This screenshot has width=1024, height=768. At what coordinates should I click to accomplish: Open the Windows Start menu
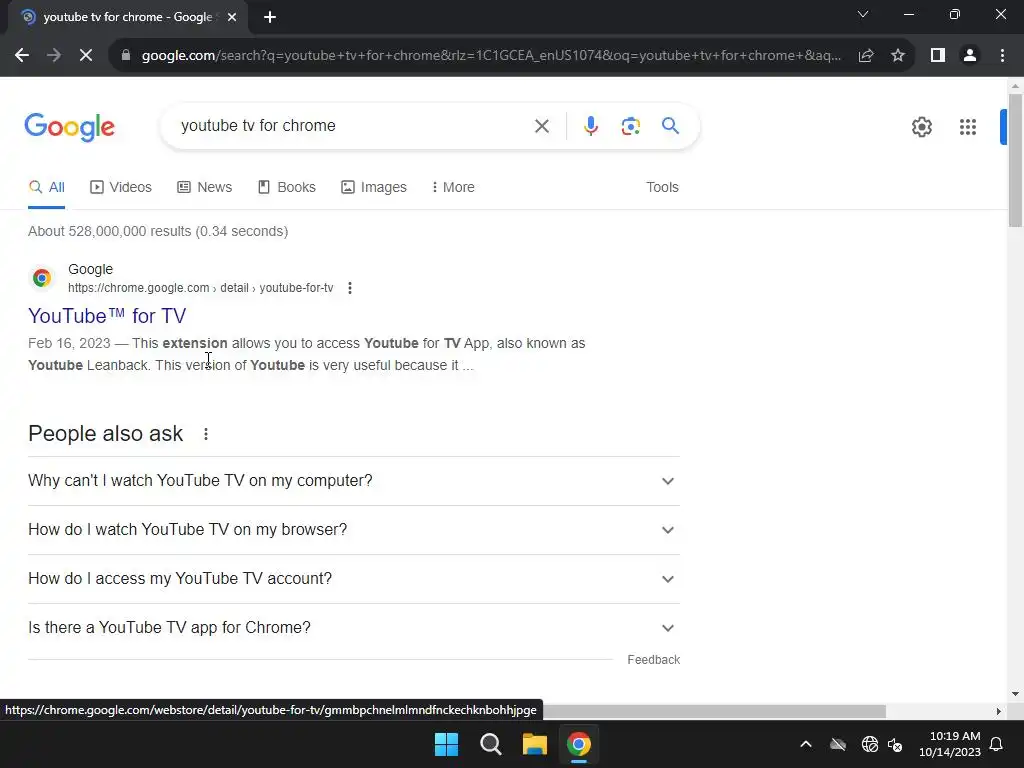pos(447,744)
